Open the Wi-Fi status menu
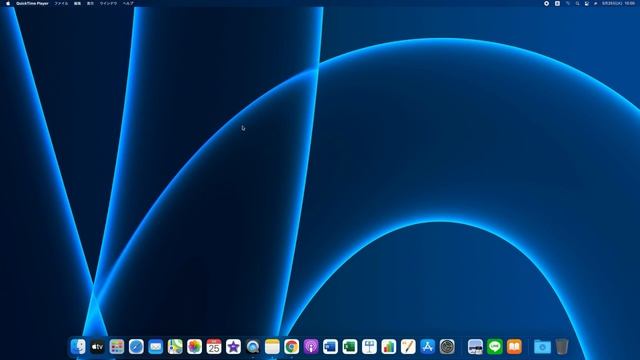 [568, 3]
